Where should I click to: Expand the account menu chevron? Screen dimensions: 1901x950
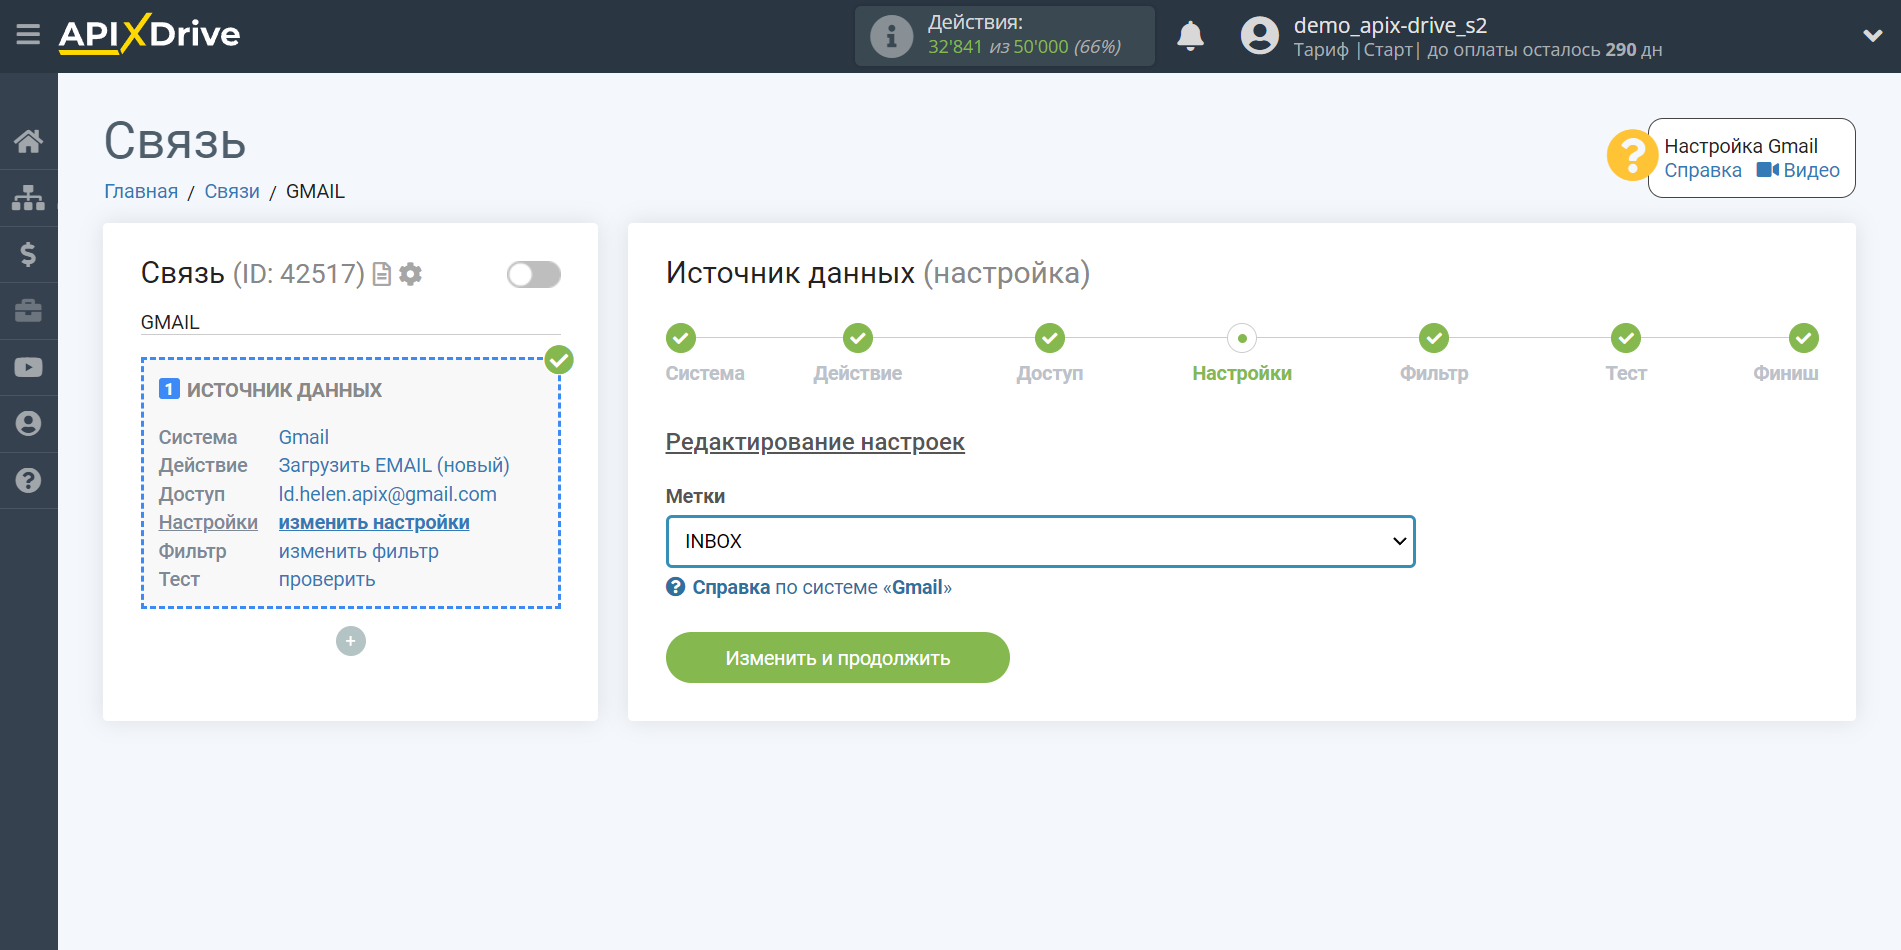1872,36
